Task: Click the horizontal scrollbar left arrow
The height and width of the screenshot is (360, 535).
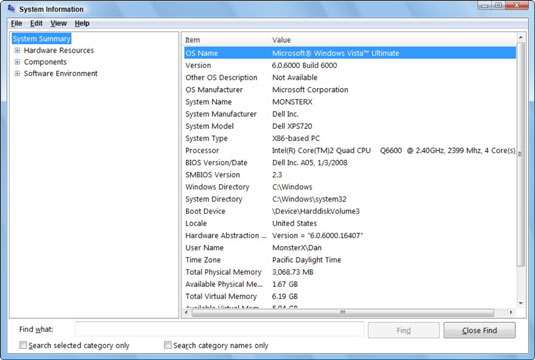Action: [x=186, y=312]
